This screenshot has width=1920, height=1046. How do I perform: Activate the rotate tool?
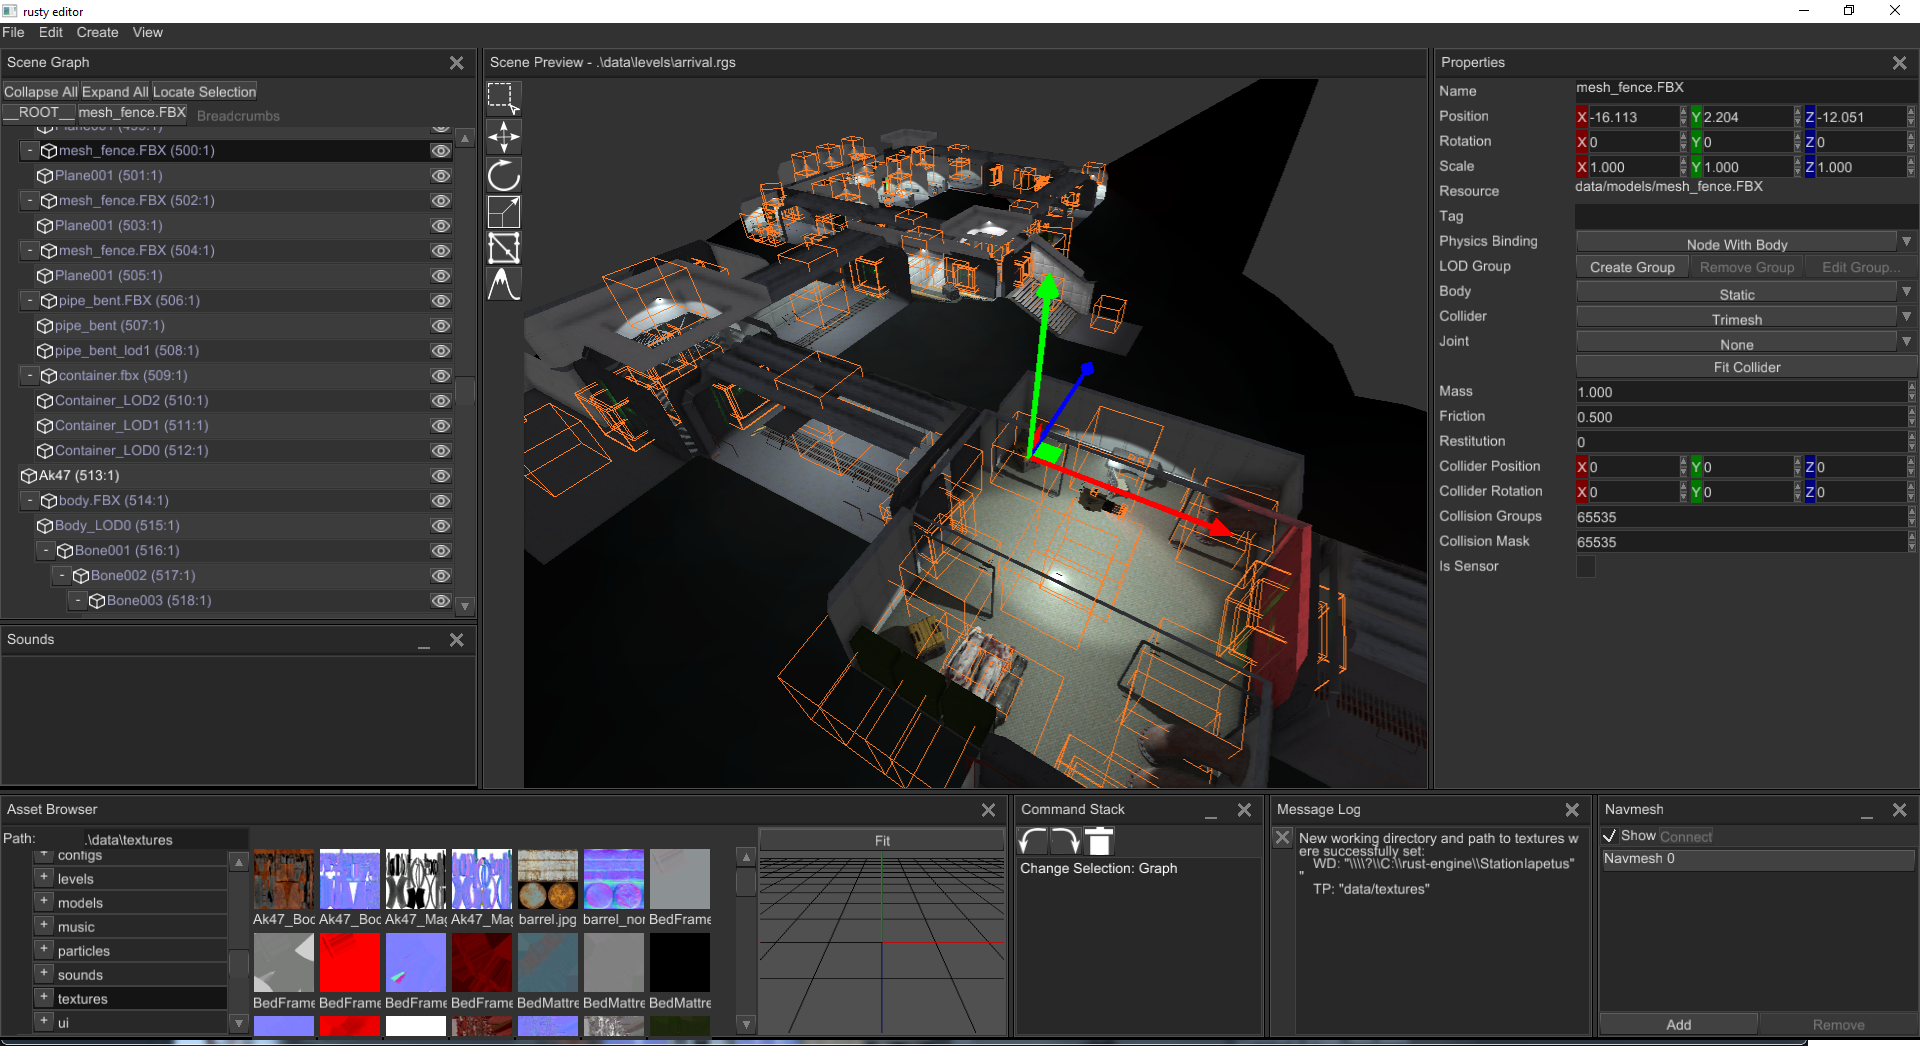(x=504, y=175)
